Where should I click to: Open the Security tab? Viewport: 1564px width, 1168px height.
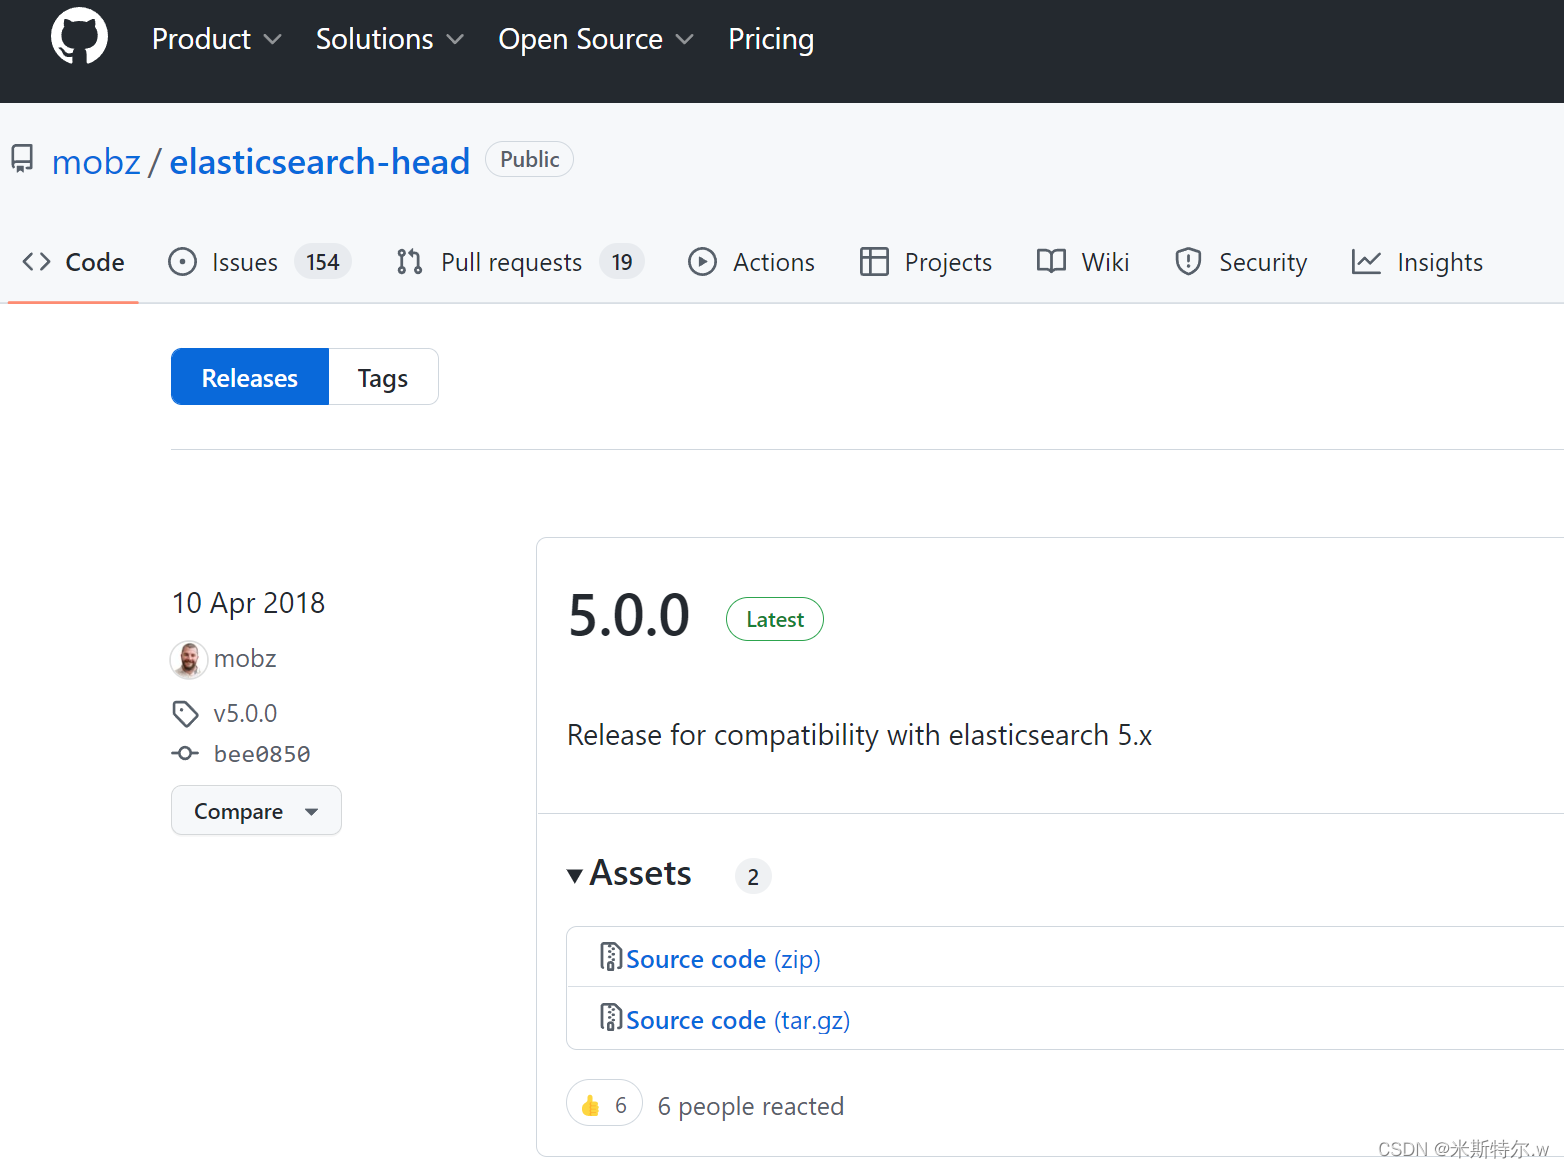tap(1241, 262)
